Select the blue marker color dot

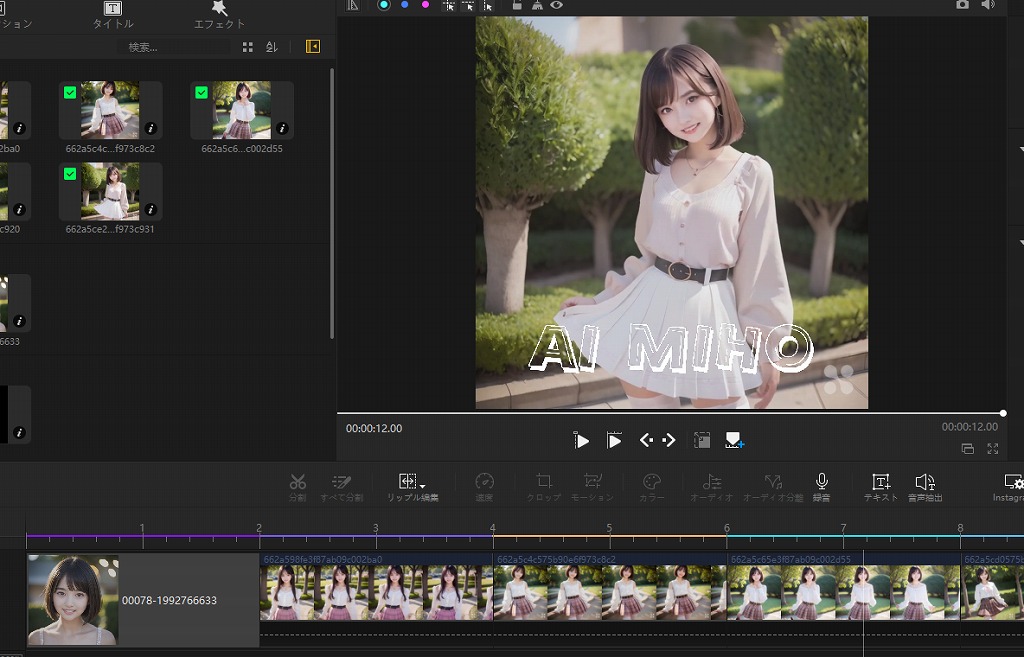[x=405, y=5]
